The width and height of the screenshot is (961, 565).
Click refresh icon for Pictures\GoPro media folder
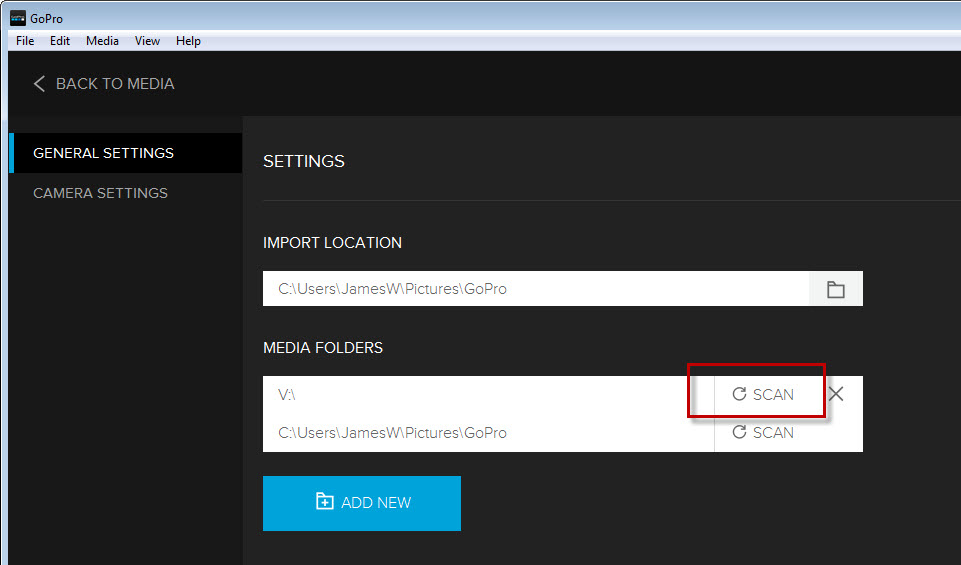(x=740, y=432)
